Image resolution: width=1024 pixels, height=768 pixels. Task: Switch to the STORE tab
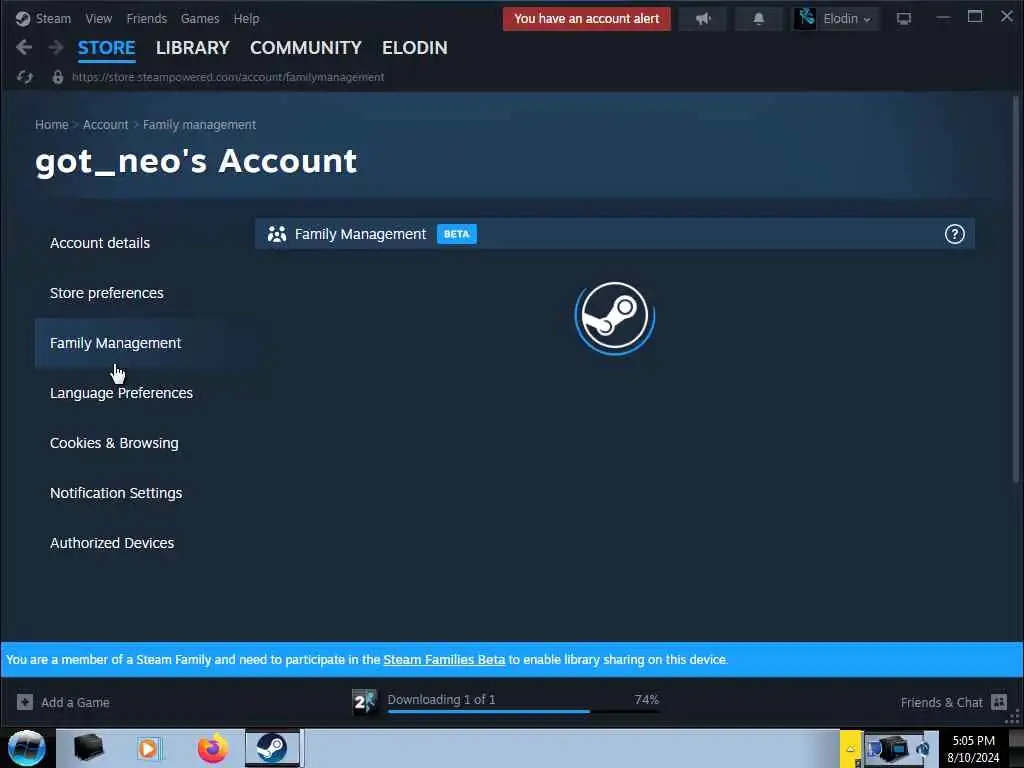pos(106,48)
